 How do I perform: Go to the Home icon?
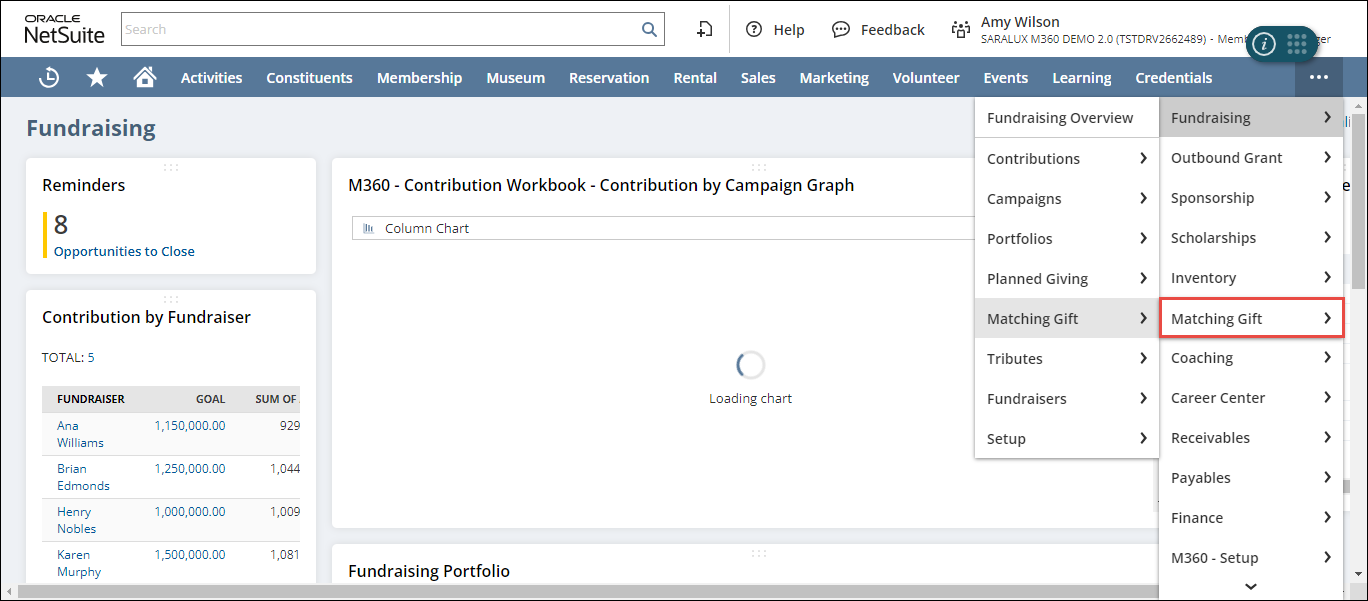click(145, 78)
